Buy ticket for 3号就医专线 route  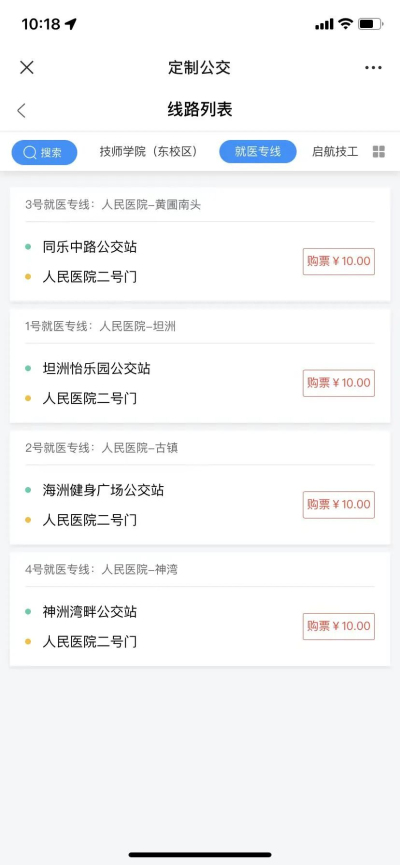(x=339, y=261)
